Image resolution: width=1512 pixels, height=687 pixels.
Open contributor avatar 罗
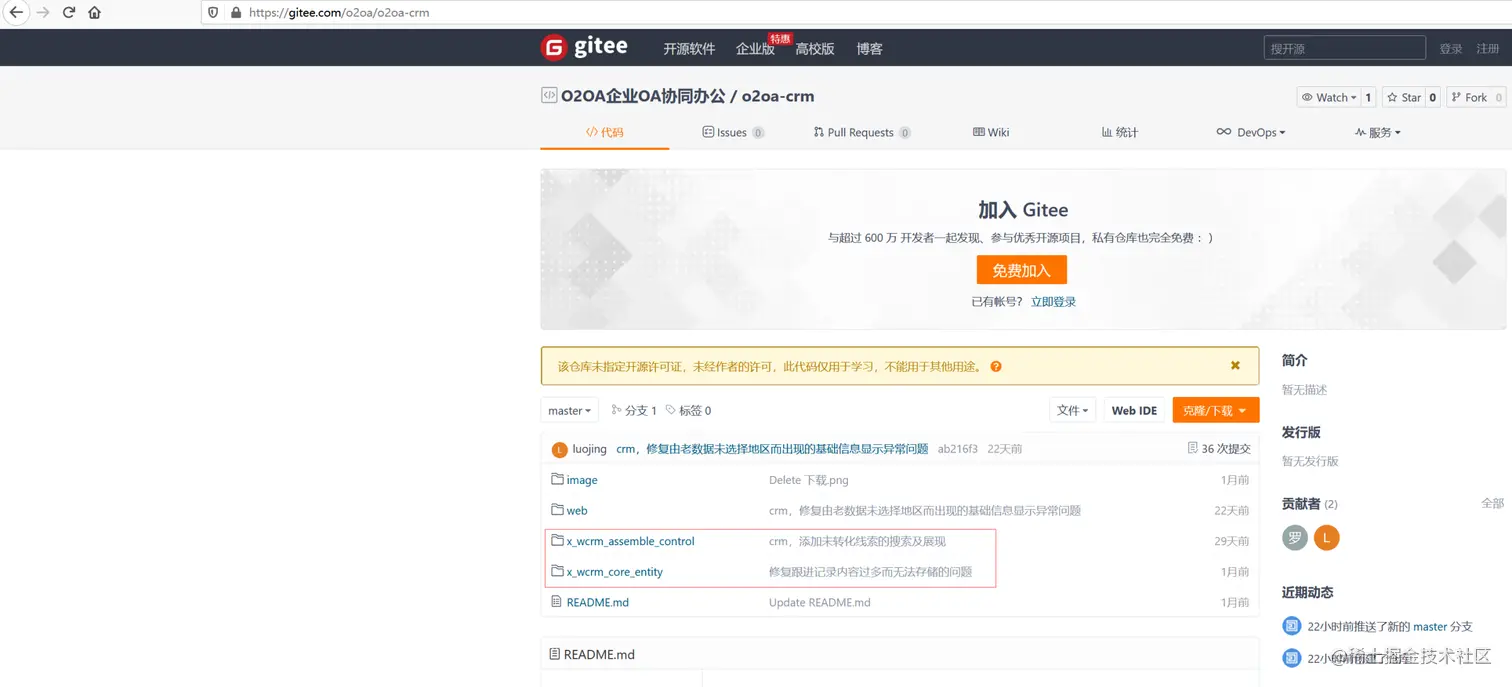click(1294, 538)
